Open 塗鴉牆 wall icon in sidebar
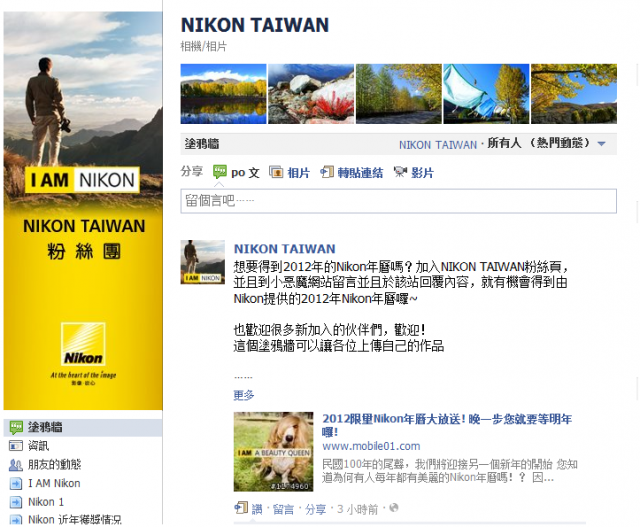 16,427
